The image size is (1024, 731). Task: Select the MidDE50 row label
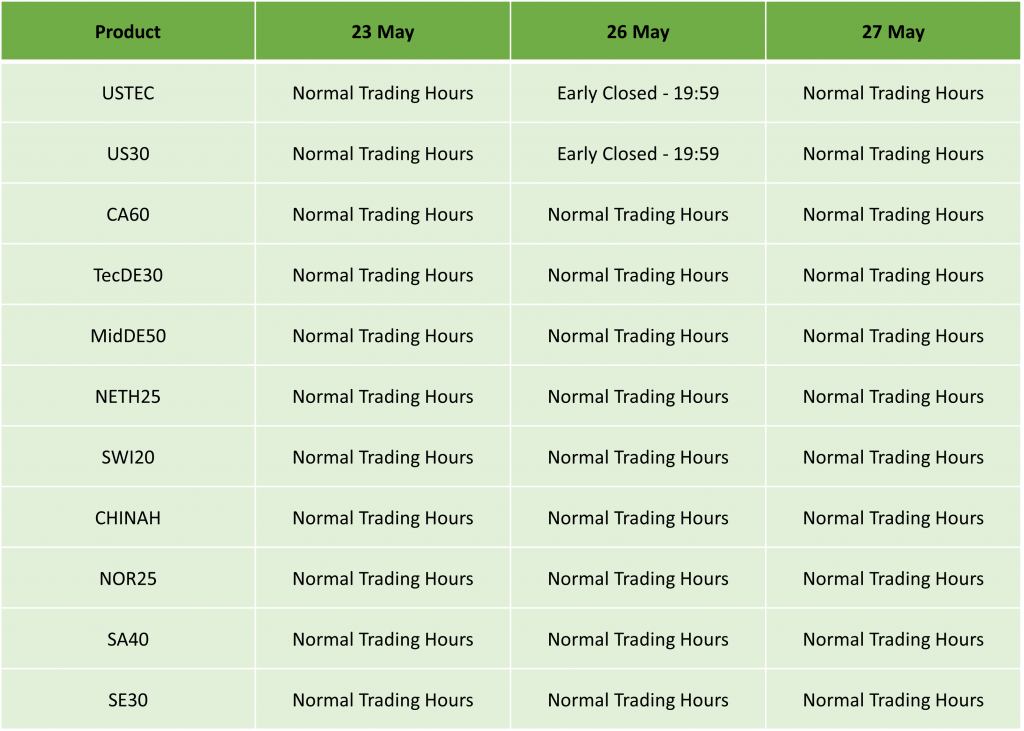[128, 336]
